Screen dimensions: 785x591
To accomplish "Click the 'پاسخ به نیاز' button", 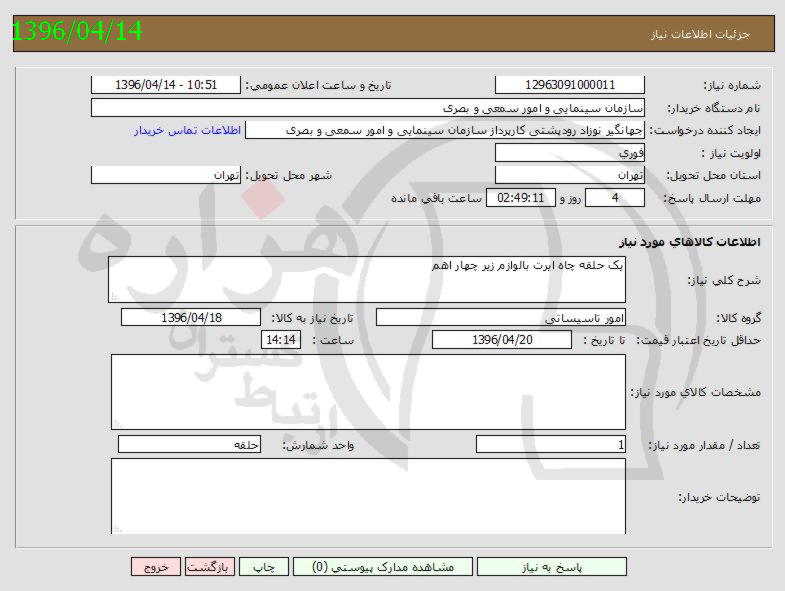I will [551, 567].
